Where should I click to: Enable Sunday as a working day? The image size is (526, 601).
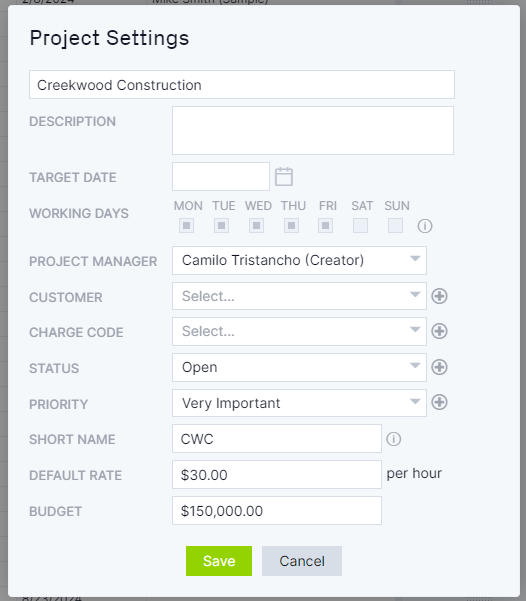(x=395, y=225)
